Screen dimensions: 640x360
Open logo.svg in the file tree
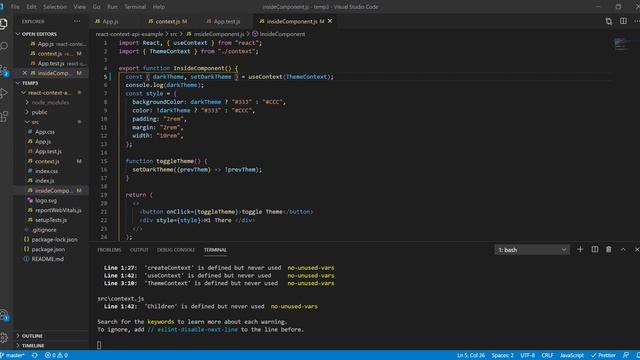click(x=46, y=200)
